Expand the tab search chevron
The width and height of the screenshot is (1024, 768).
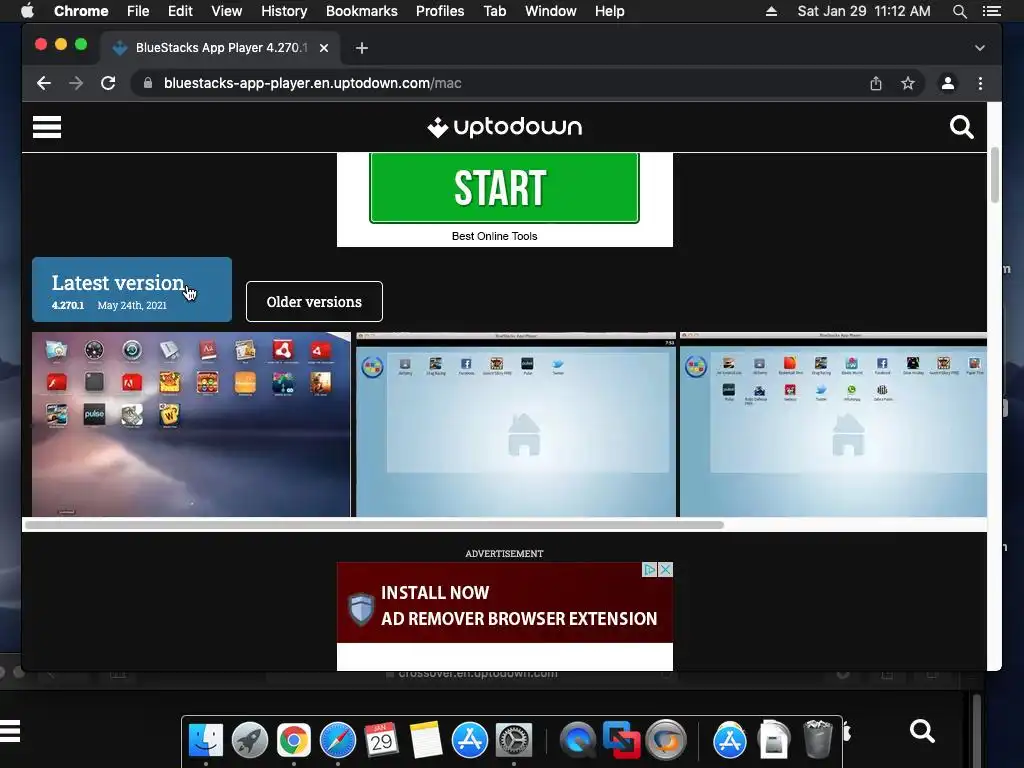pos(980,48)
